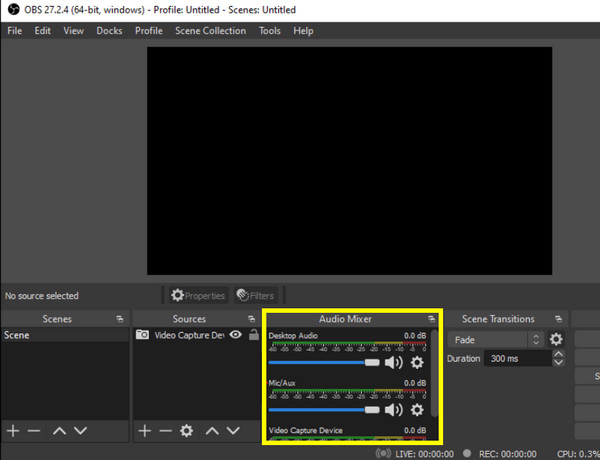
Task: Click the Properties button
Action: click(x=198, y=295)
